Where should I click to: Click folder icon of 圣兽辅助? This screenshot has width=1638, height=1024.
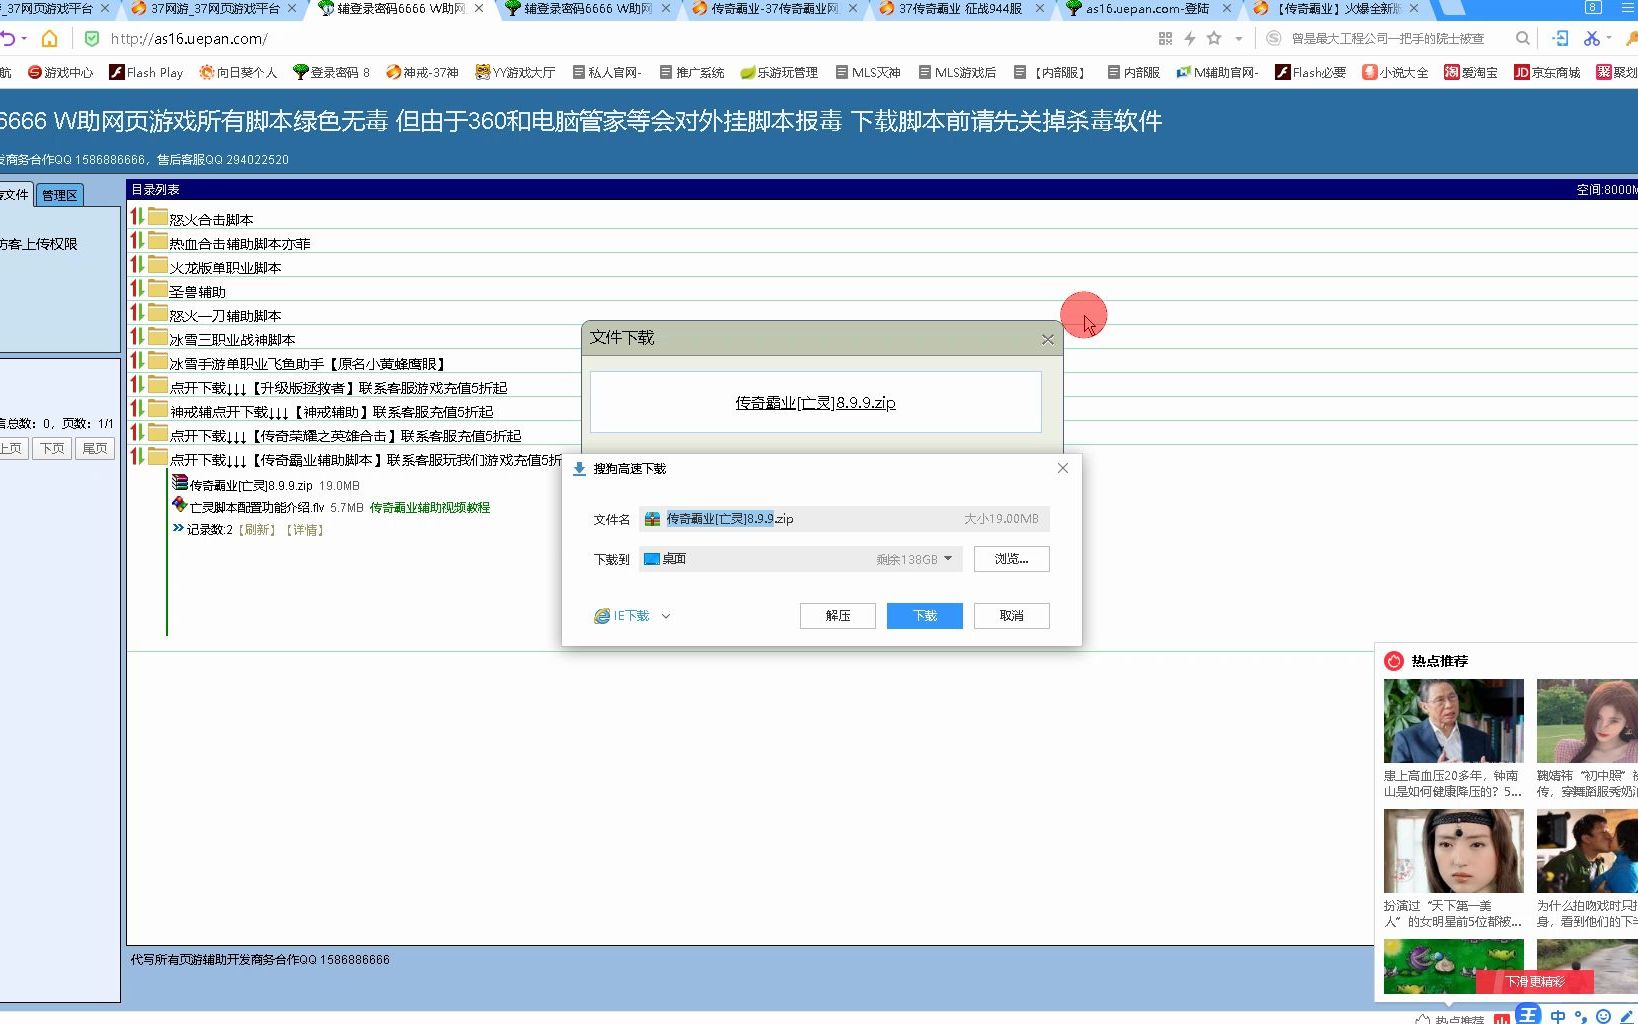158,288
